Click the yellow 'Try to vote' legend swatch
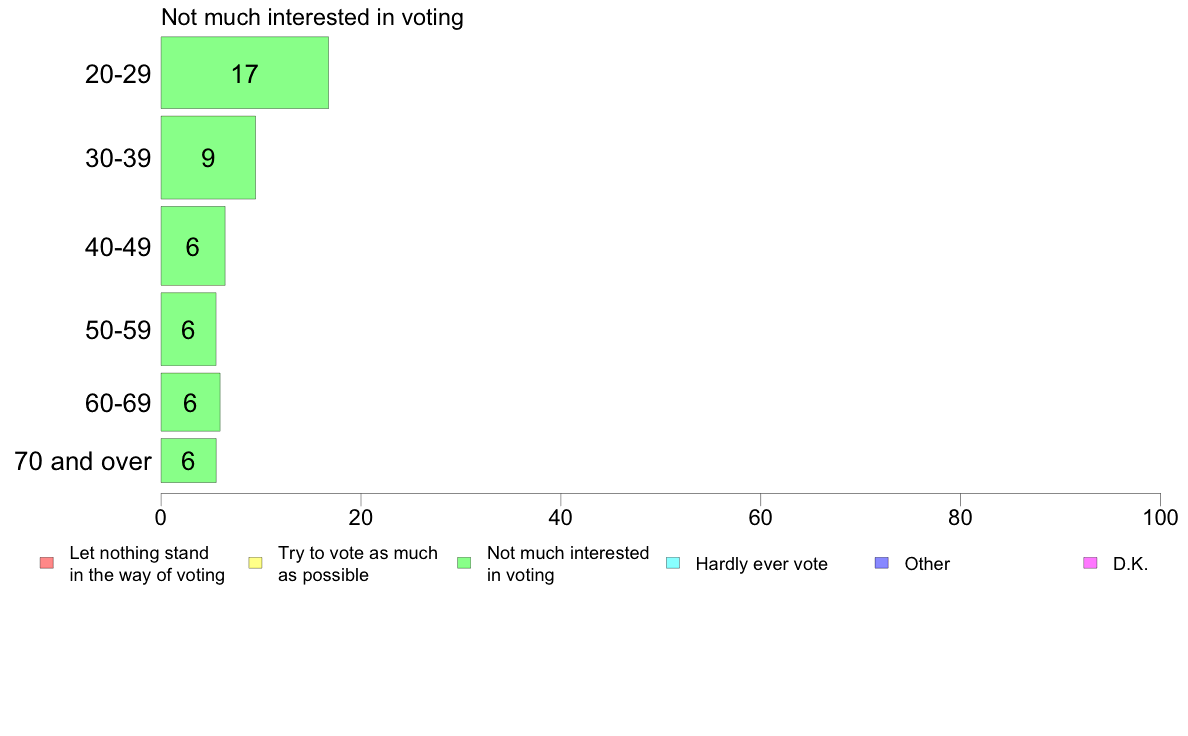 click(x=255, y=563)
